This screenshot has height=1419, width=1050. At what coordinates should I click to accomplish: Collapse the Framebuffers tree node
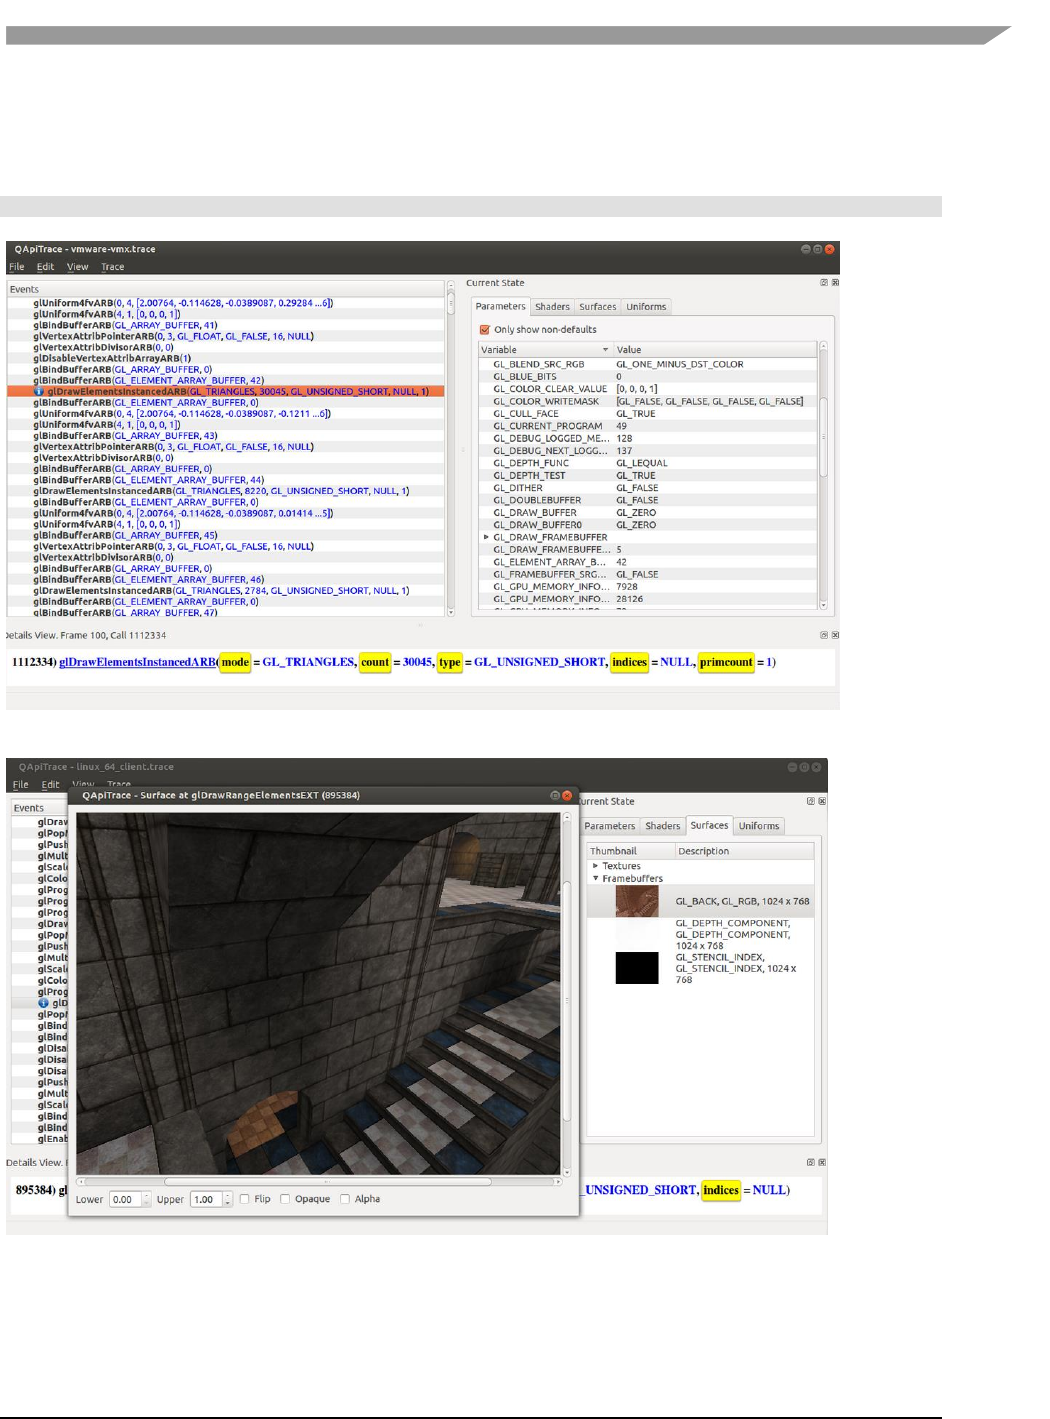pos(595,878)
